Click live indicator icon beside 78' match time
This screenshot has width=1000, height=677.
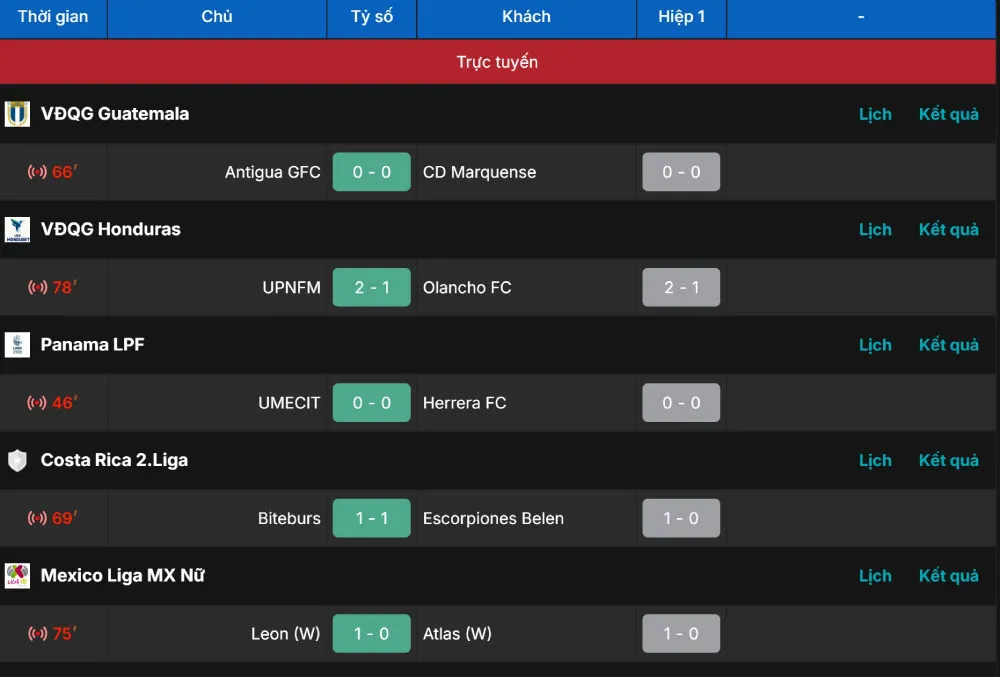(x=37, y=288)
